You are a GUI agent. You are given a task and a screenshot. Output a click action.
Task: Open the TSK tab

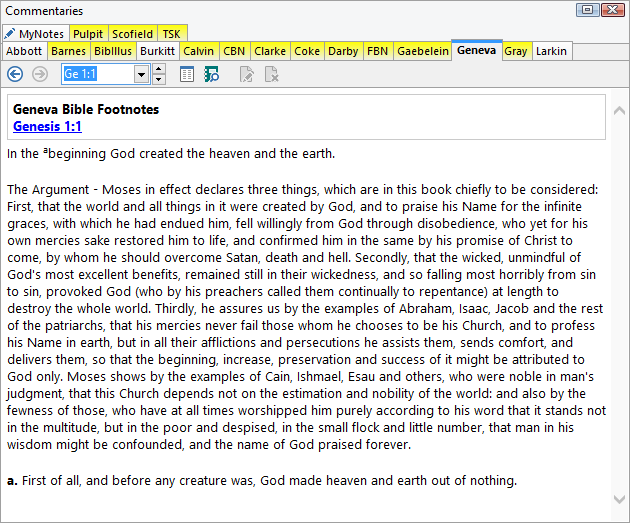pos(172,34)
